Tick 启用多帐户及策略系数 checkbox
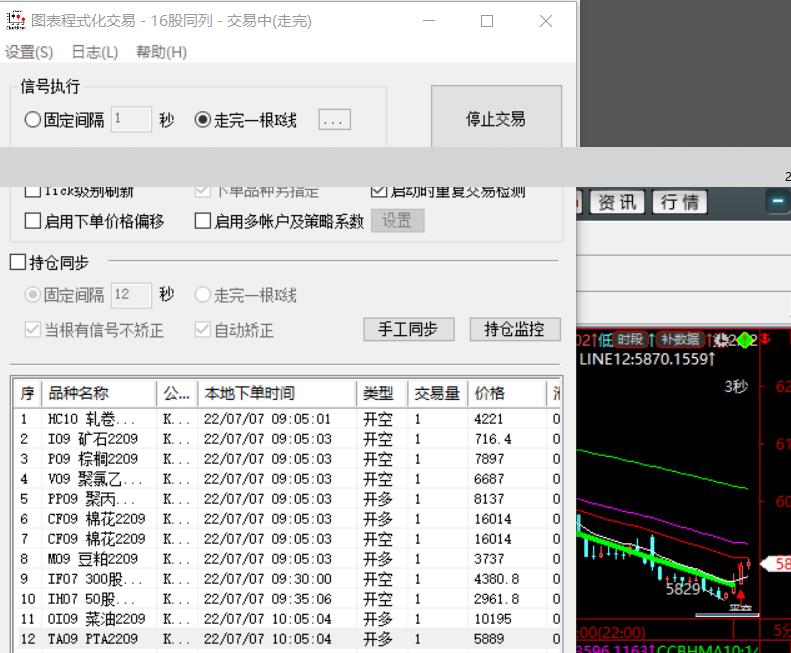Viewport: 791px width, 653px height. tap(203, 221)
